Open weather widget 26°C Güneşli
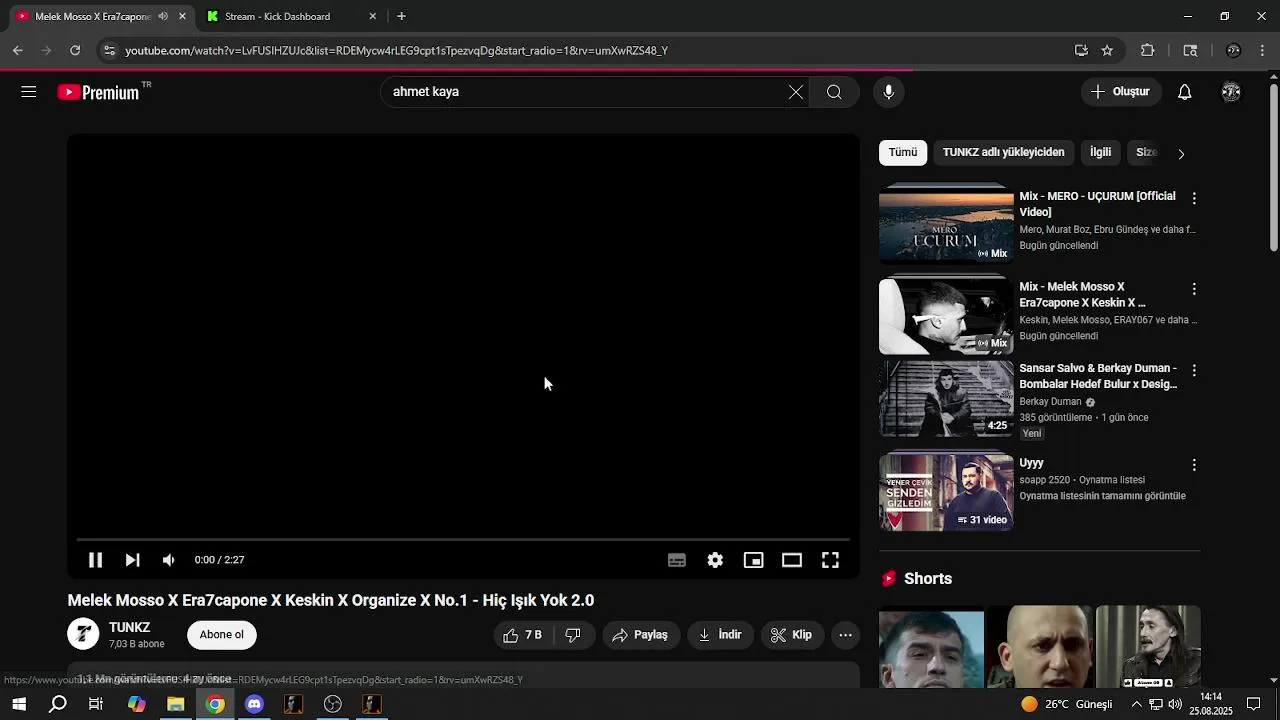1280x720 pixels. [x=1066, y=704]
